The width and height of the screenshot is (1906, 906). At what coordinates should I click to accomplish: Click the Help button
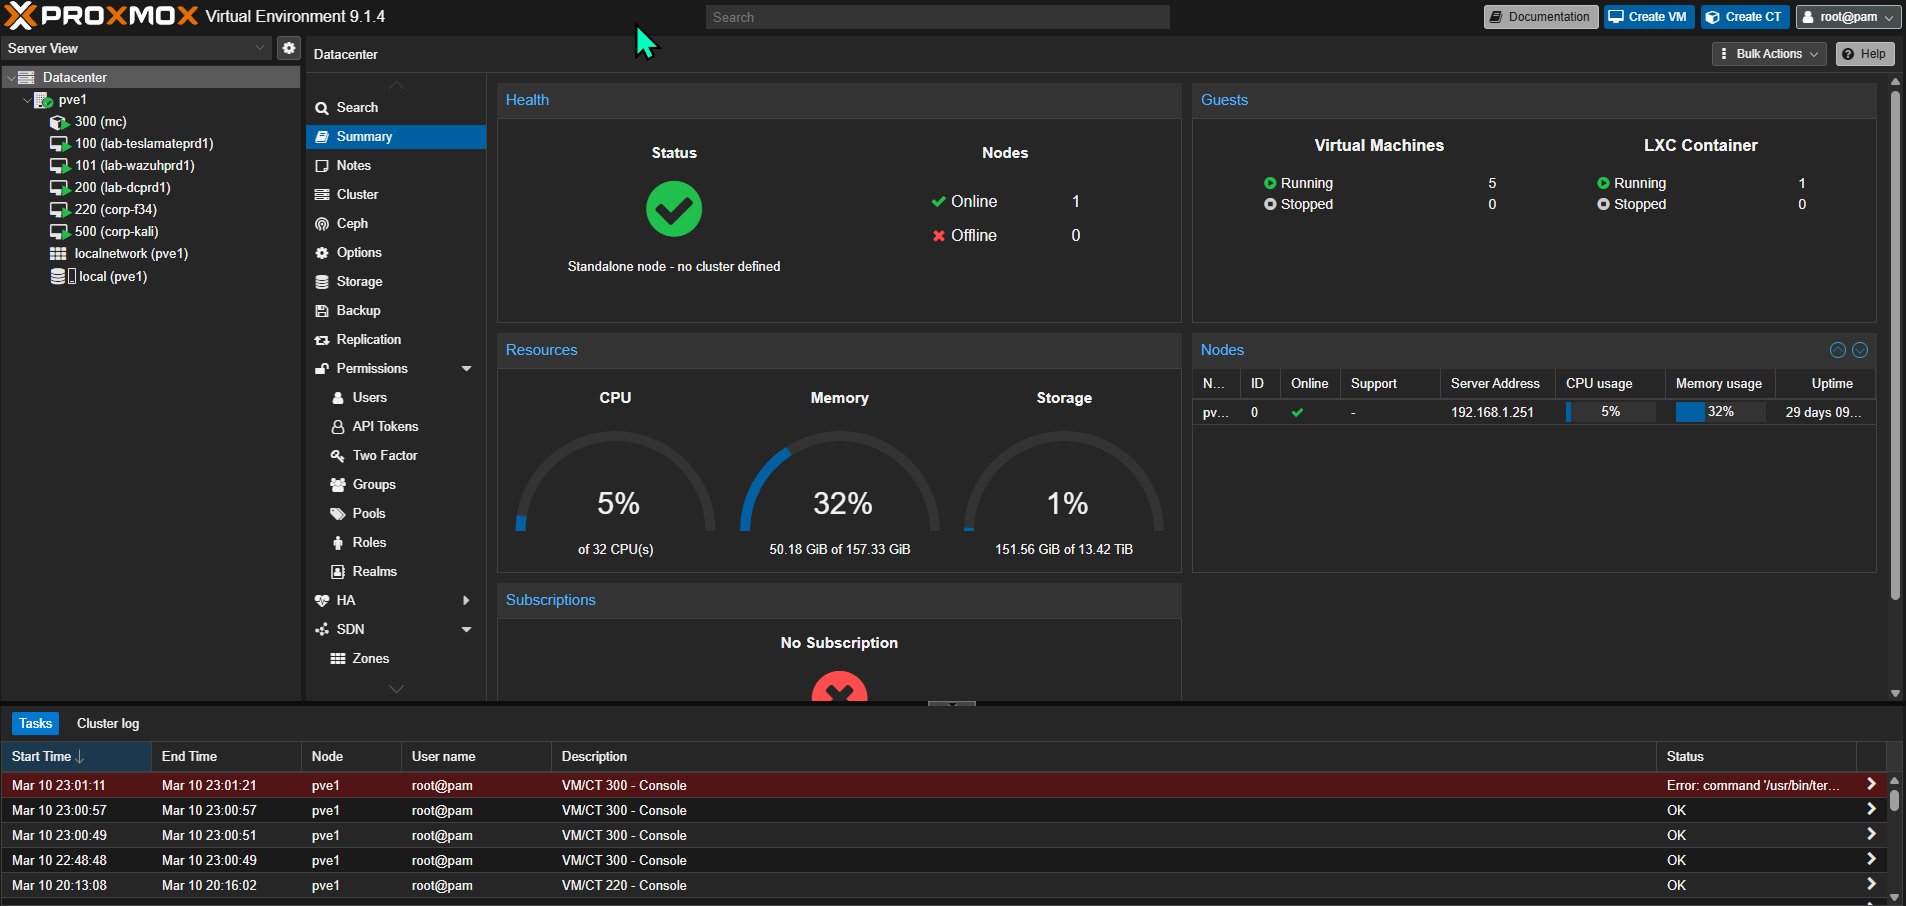pos(1865,54)
